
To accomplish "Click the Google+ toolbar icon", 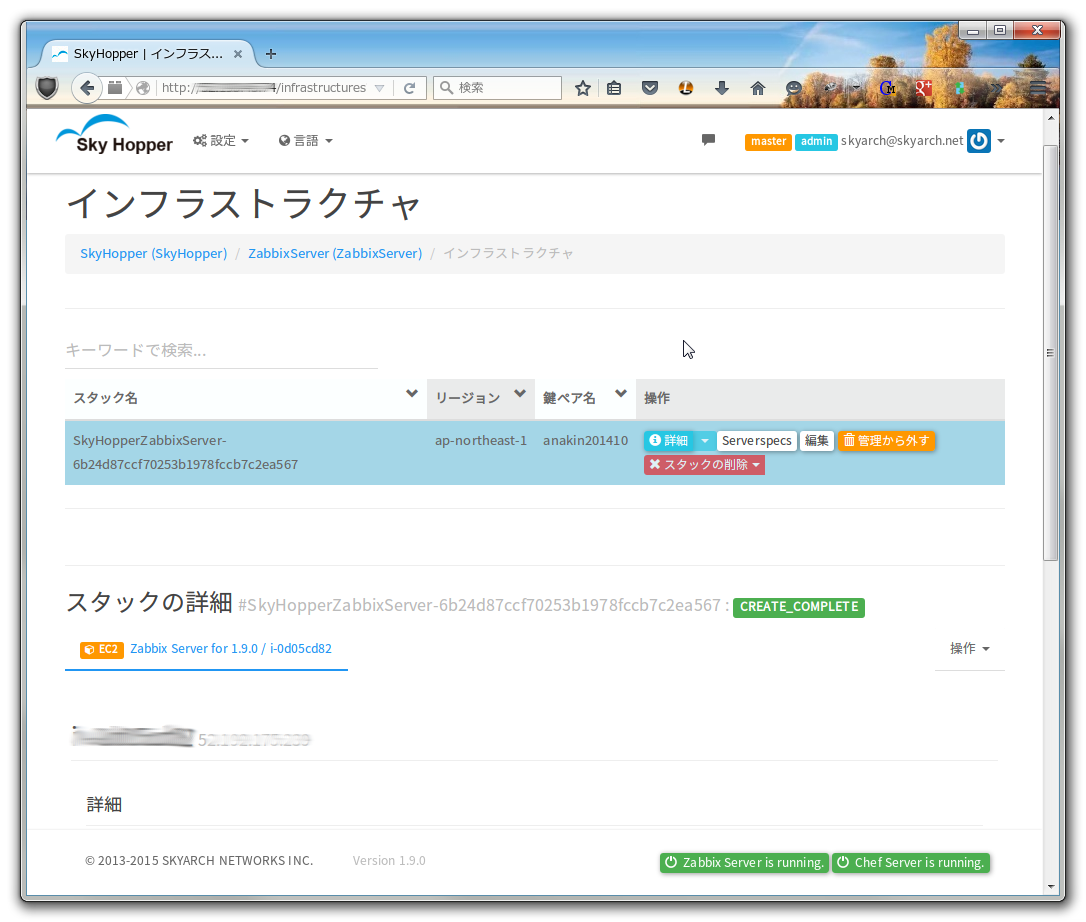I will pyautogui.click(x=923, y=88).
